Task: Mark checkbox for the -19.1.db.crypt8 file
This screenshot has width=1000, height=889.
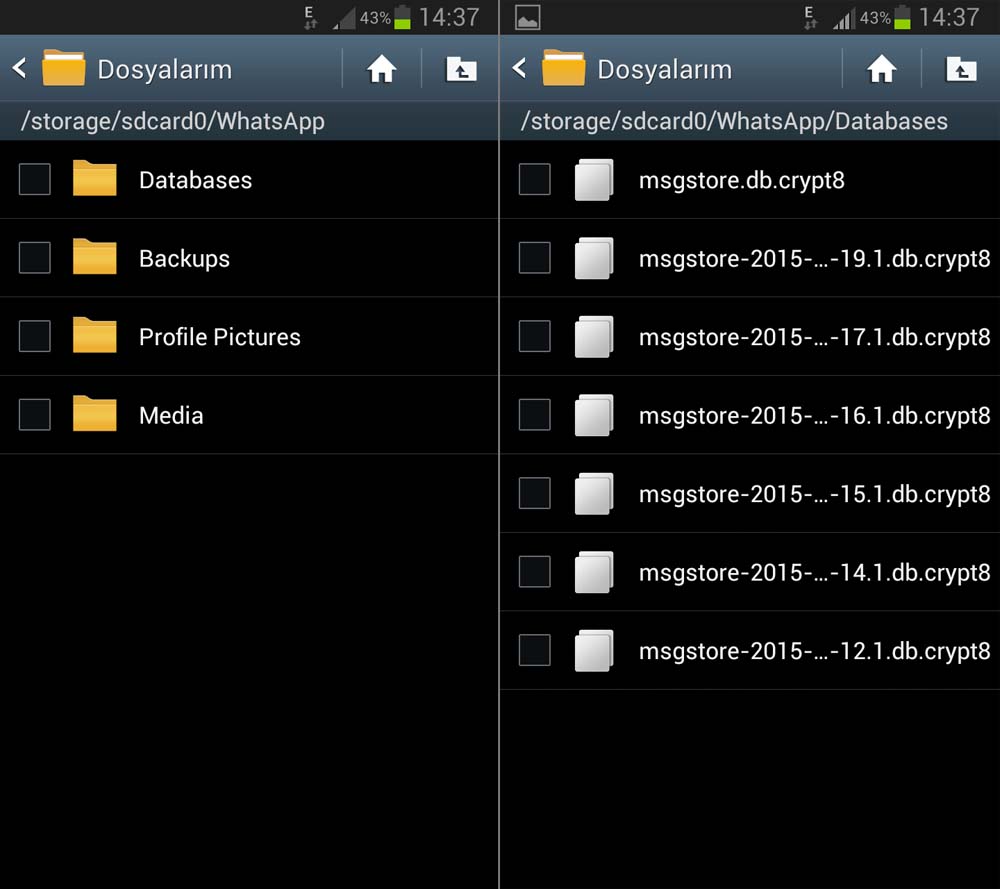Action: click(535, 258)
